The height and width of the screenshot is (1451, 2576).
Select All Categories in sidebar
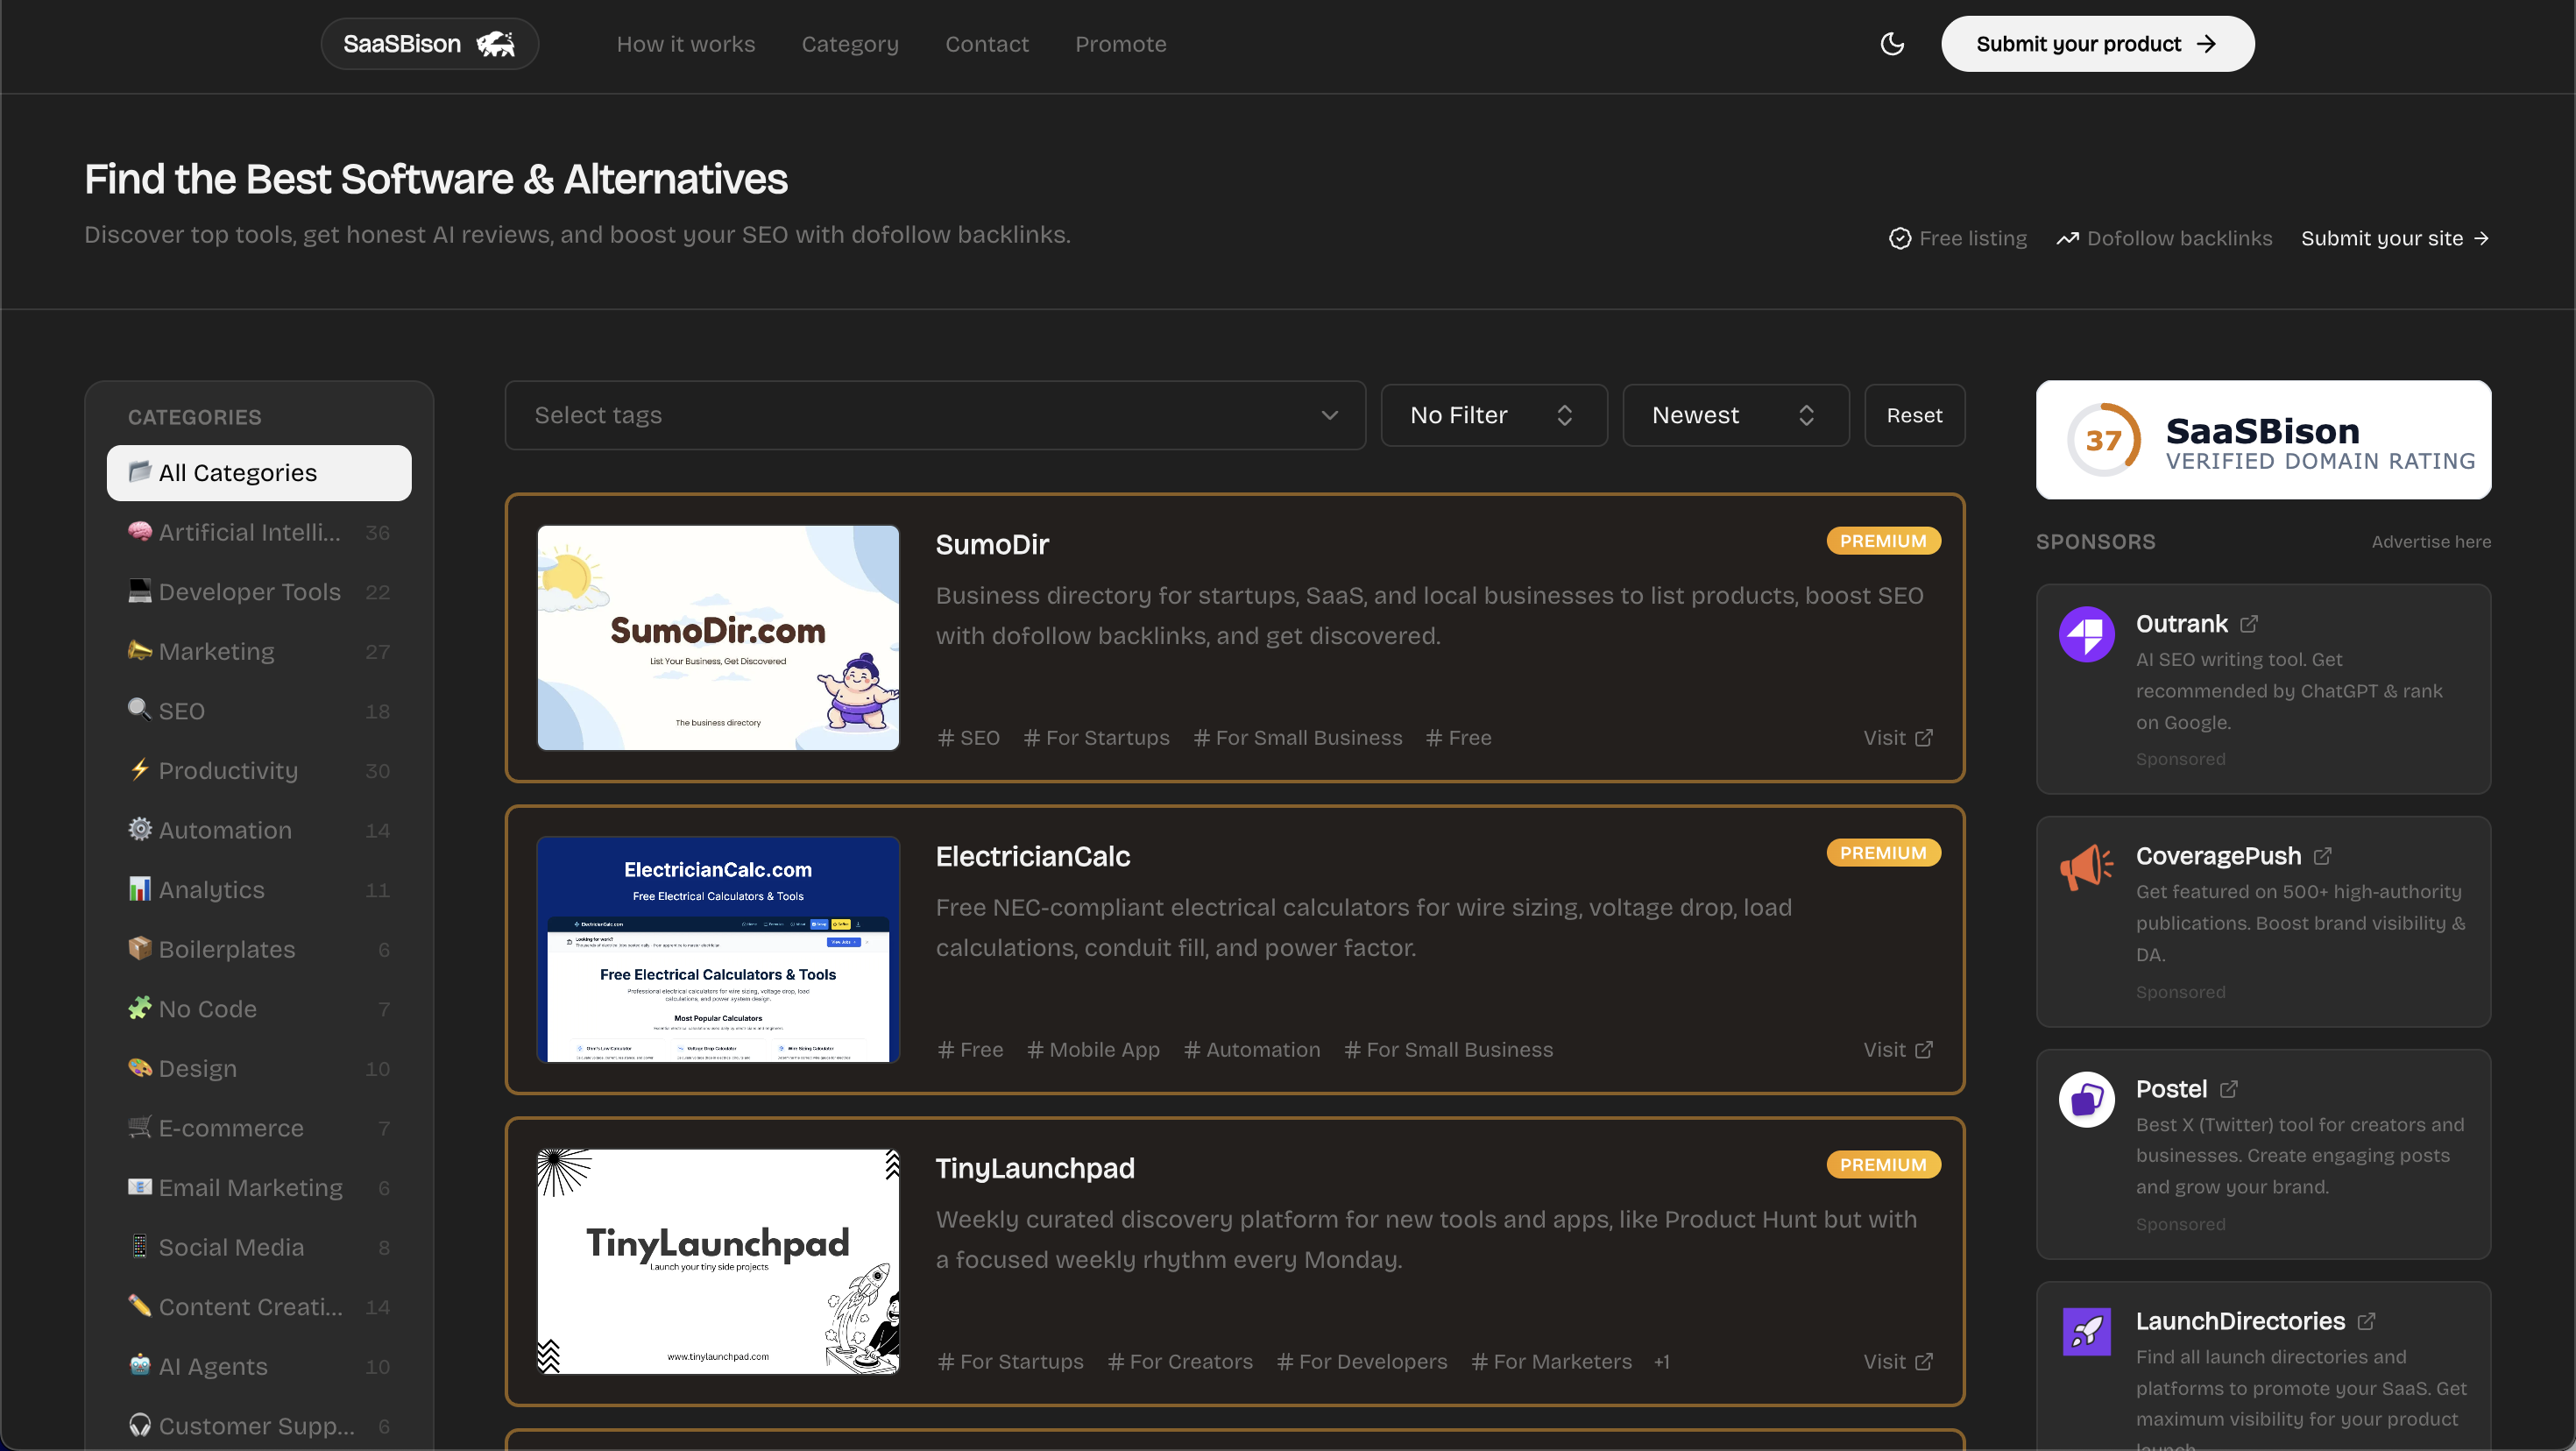click(259, 473)
